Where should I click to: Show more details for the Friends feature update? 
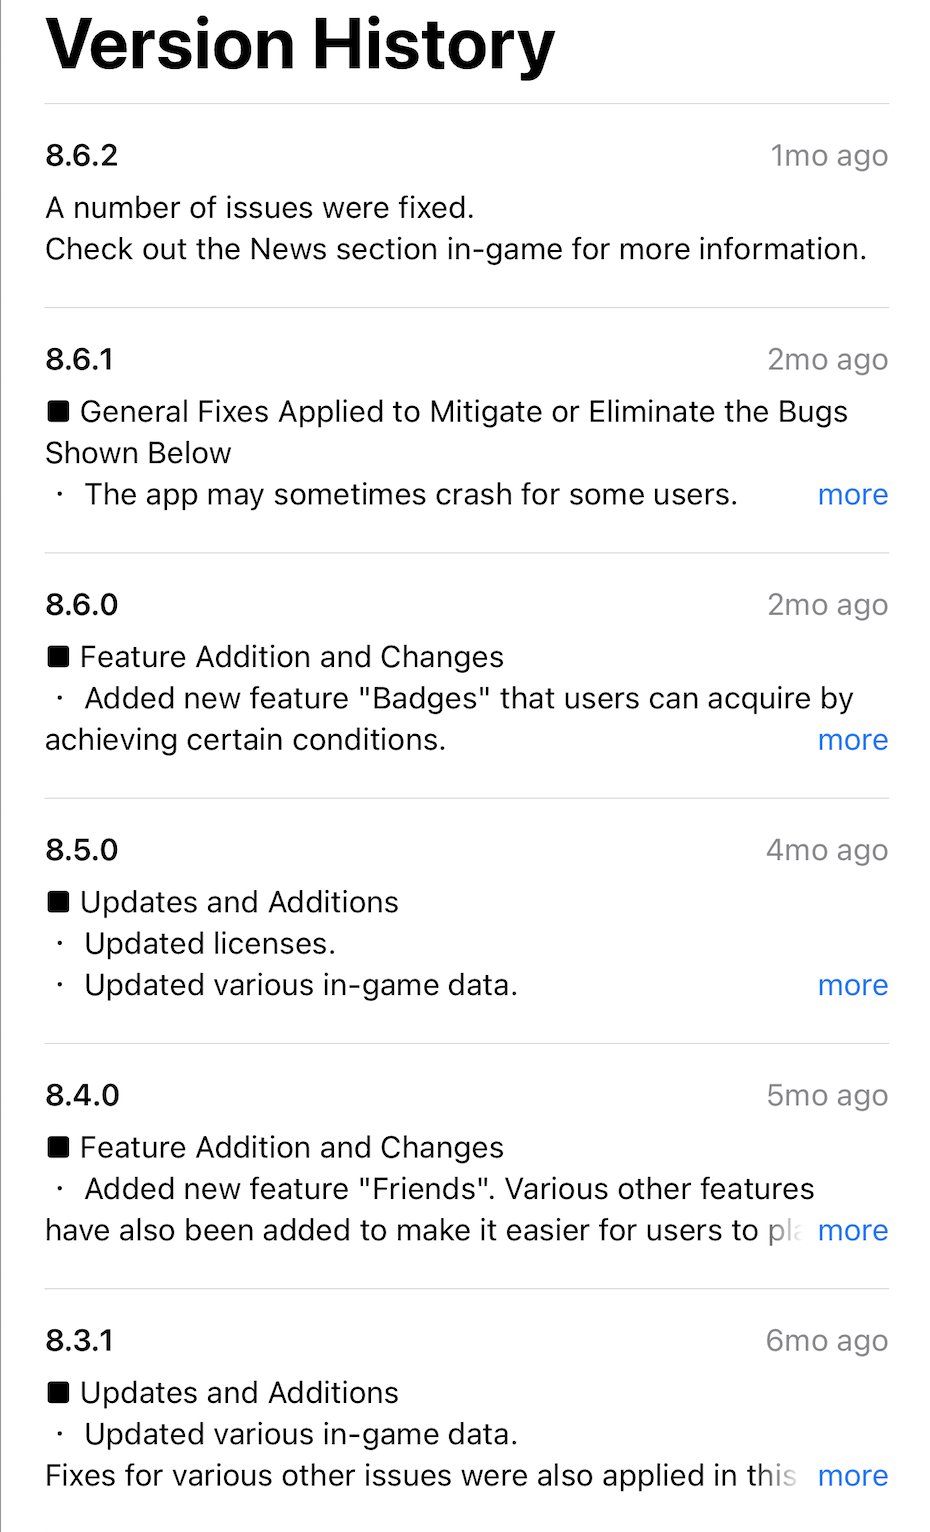point(852,1230)
